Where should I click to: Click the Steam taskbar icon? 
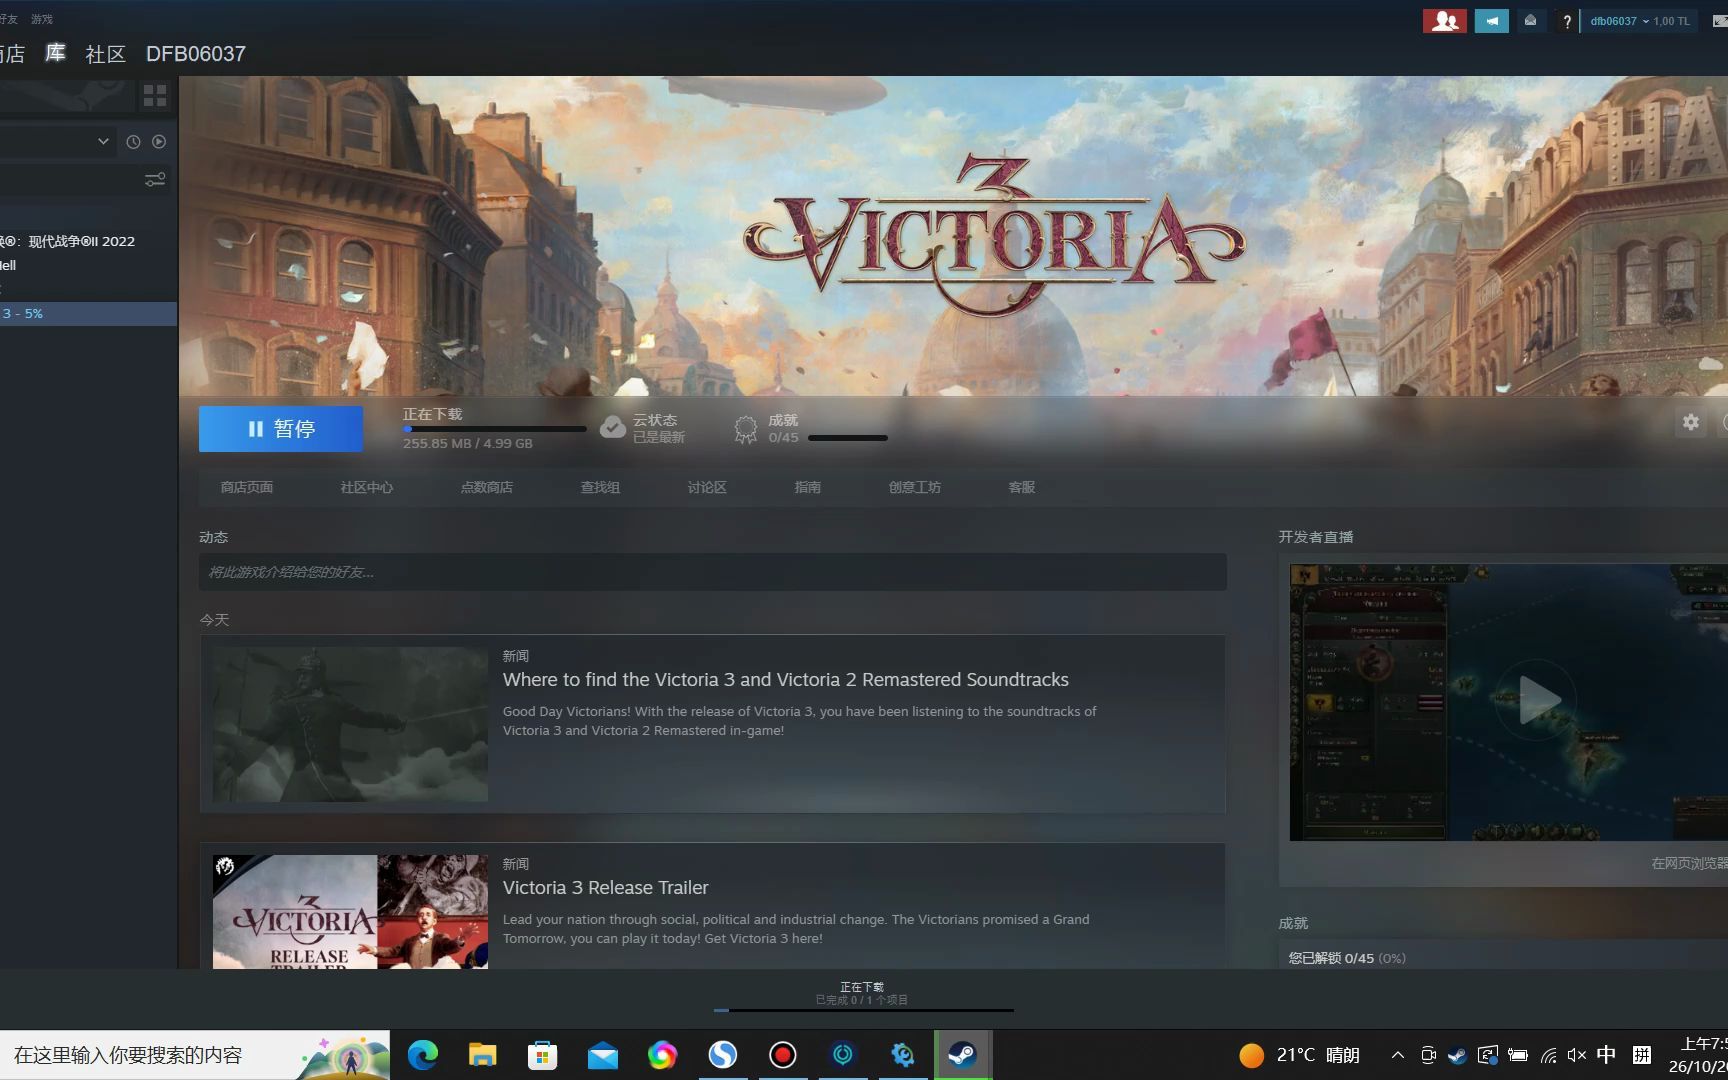coord(963,1055)
